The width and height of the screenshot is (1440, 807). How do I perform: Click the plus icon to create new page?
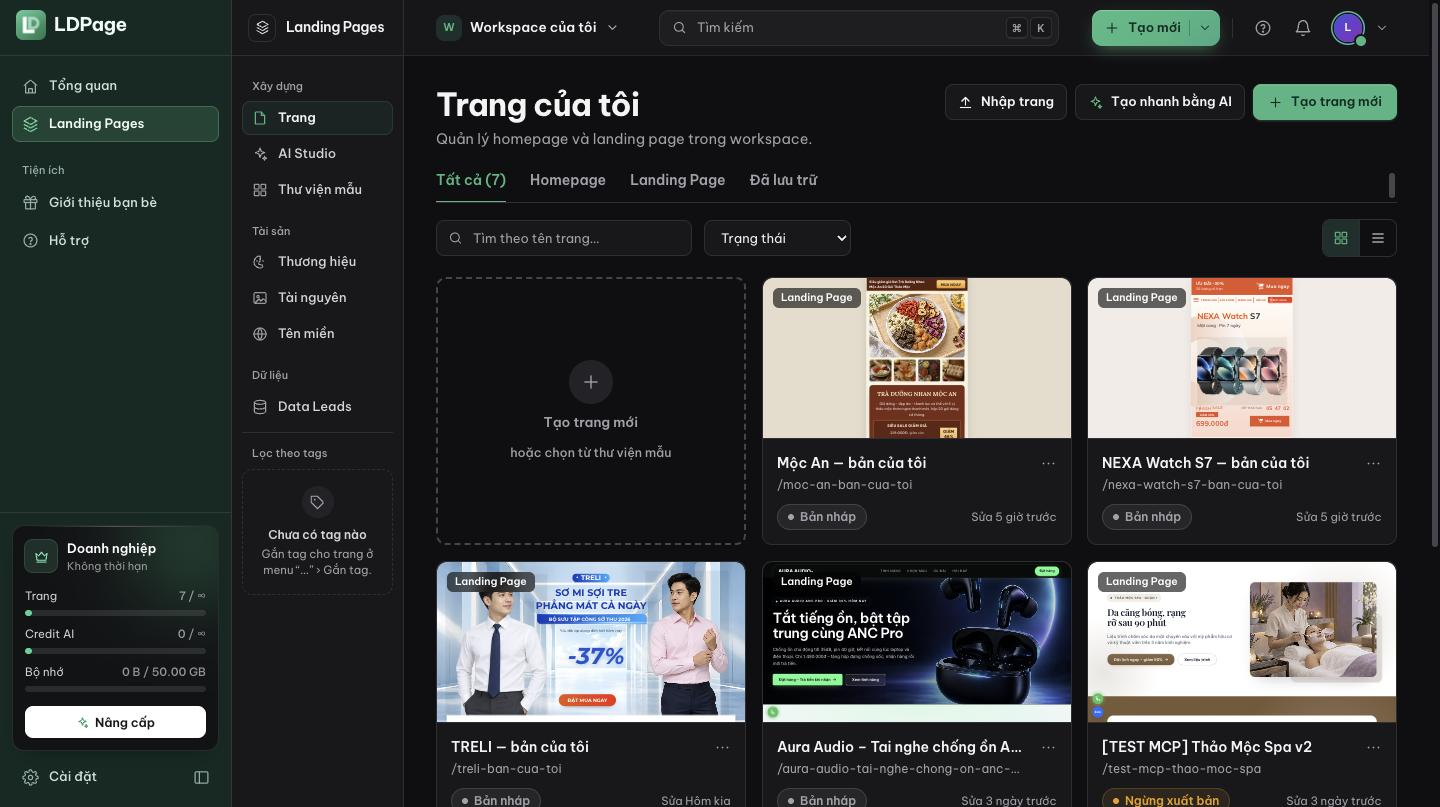pos(591,382)
